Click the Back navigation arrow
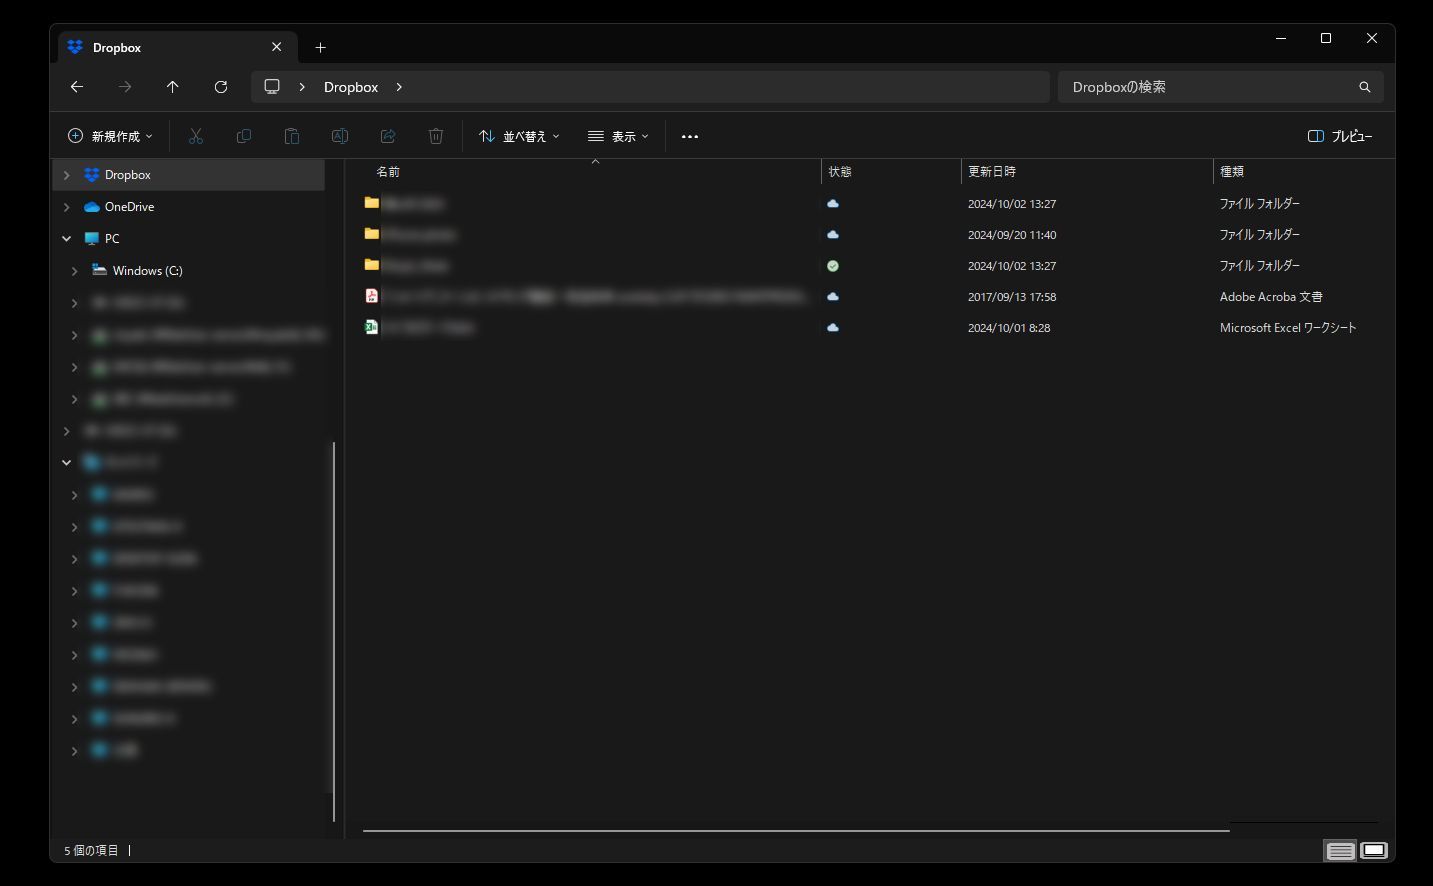 coord(77,87)
